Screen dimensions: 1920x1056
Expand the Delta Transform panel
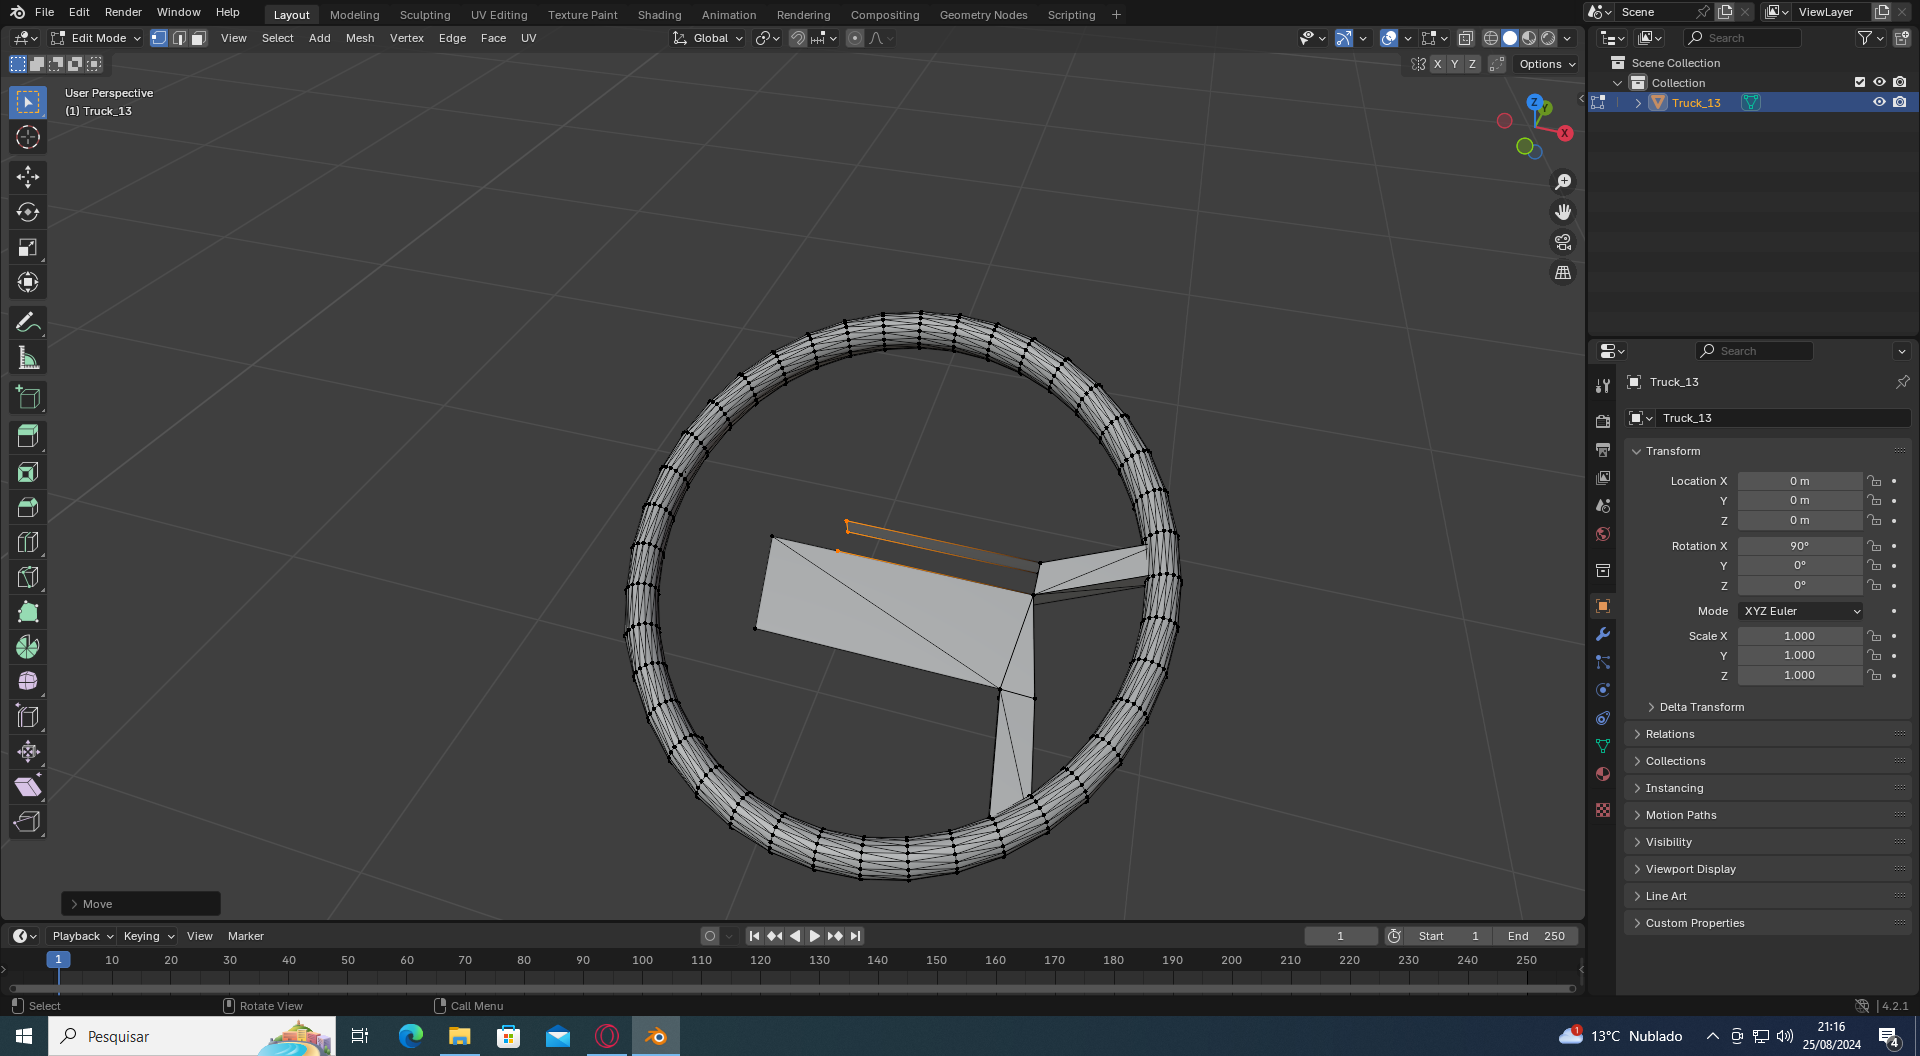(x=1701, y=707)
